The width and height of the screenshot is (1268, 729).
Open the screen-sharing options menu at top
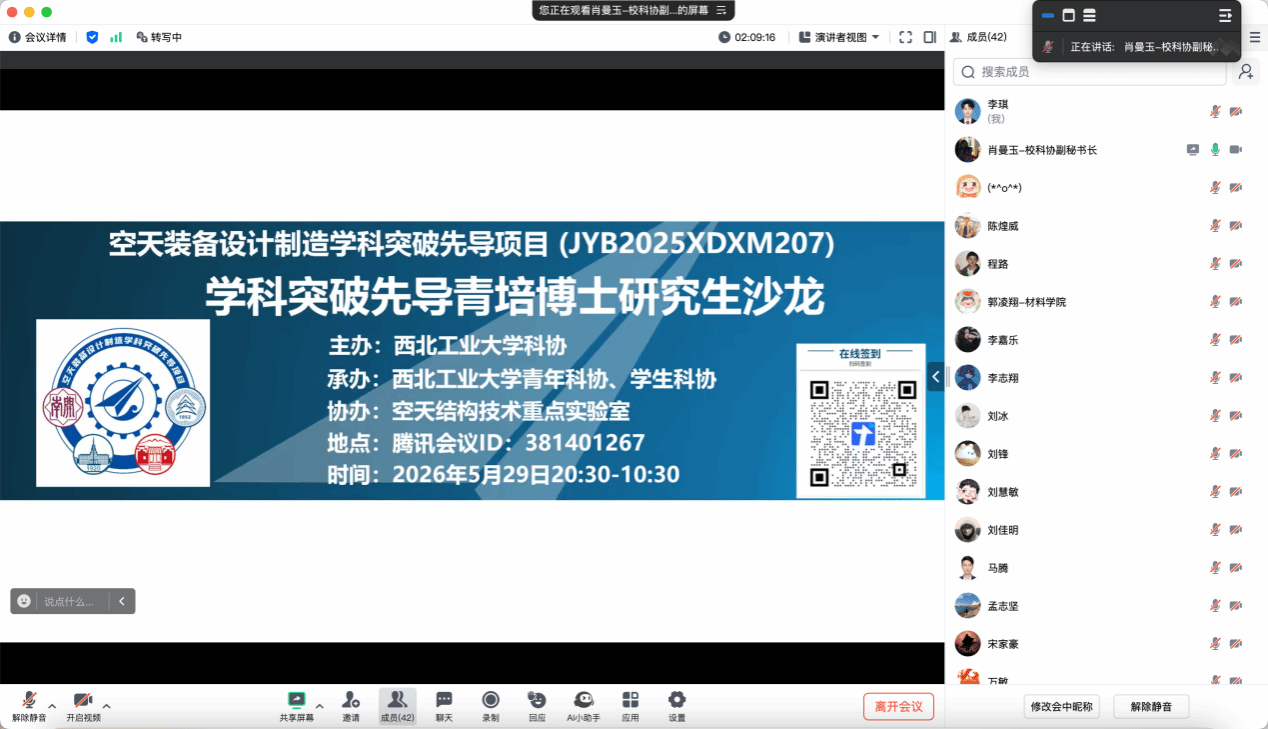(x=721, y=10)
